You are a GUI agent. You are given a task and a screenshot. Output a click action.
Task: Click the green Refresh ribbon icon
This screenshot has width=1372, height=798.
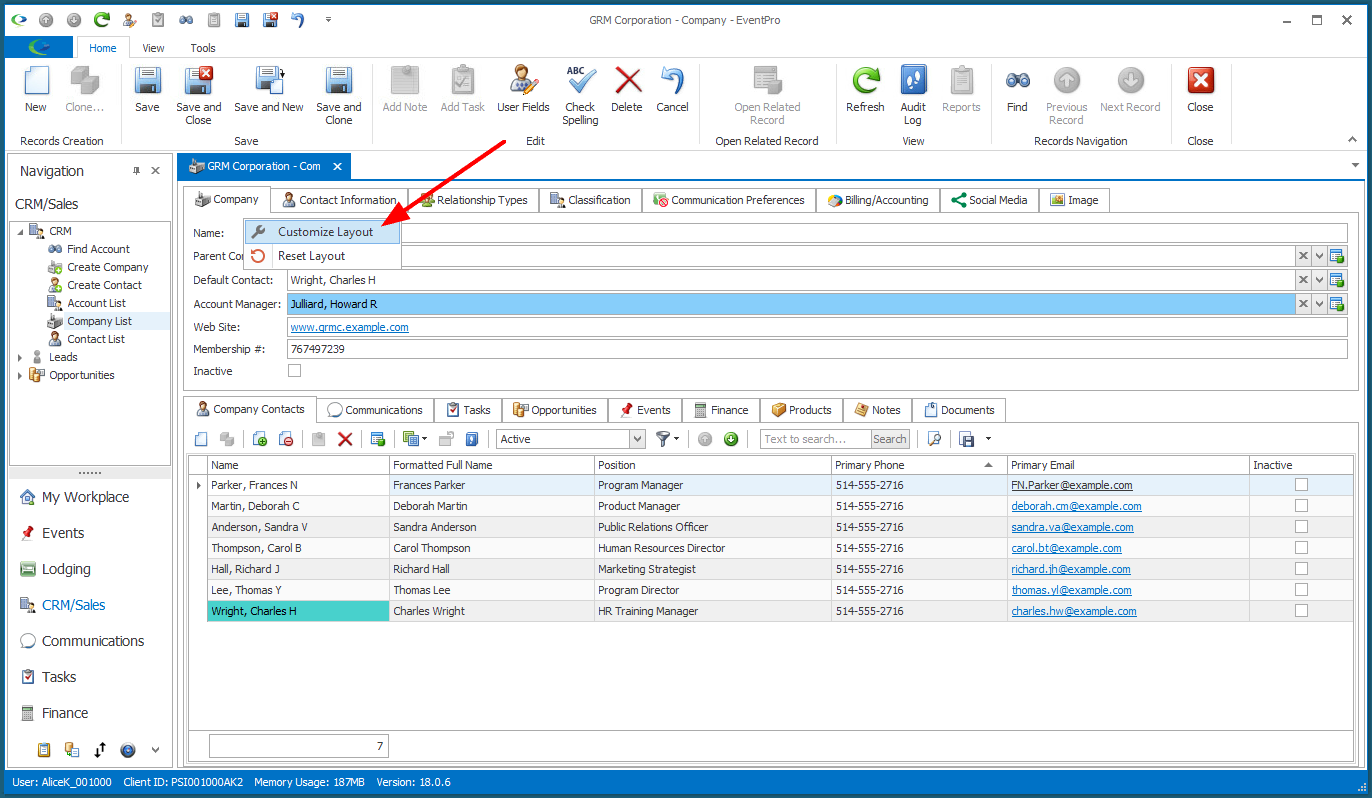coord(865,81)
